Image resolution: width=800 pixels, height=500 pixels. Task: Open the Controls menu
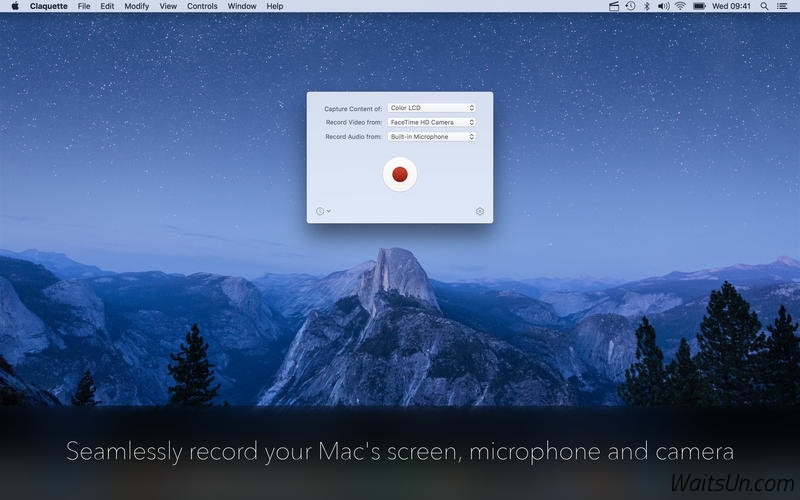pos(202,6)
